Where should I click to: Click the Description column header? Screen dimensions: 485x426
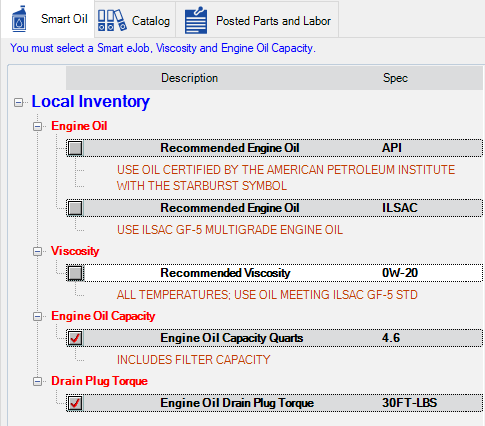pos(189,78)
